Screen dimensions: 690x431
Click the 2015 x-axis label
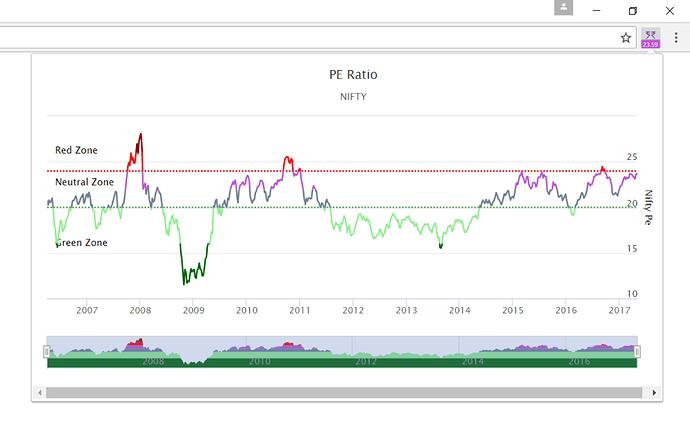[513, 310]
